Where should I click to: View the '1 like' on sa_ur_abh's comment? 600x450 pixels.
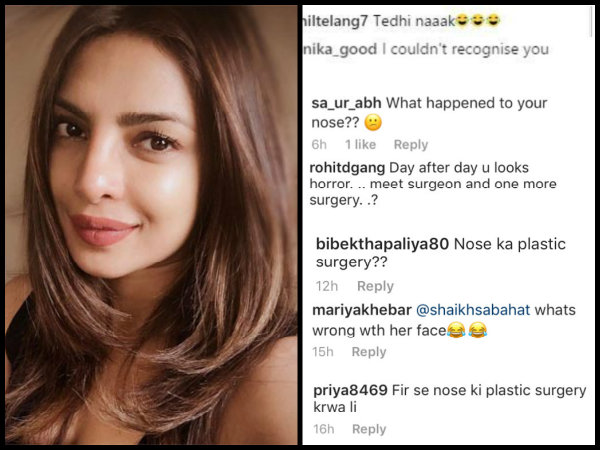(360, 145)
